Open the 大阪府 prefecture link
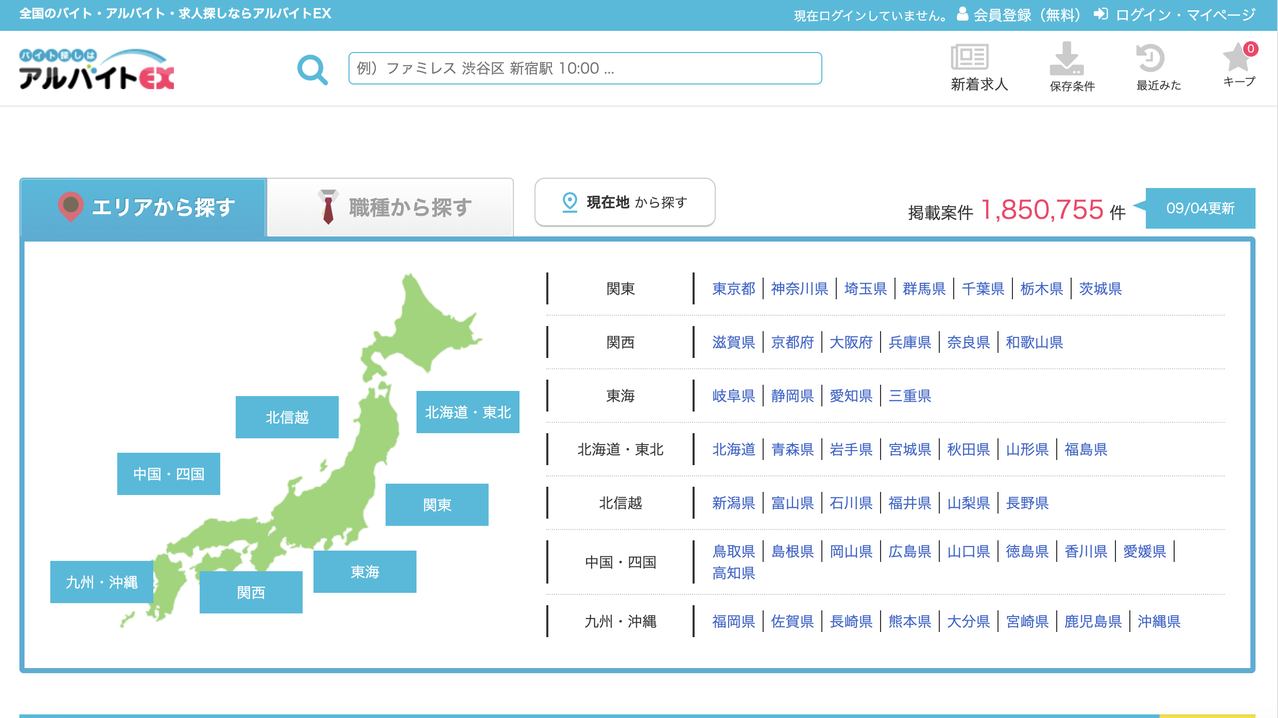 [x=851, y=342]
